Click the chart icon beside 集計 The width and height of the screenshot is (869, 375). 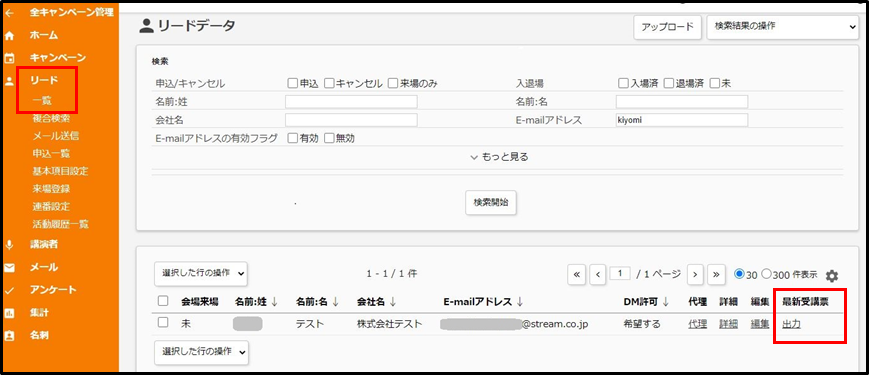9,313
